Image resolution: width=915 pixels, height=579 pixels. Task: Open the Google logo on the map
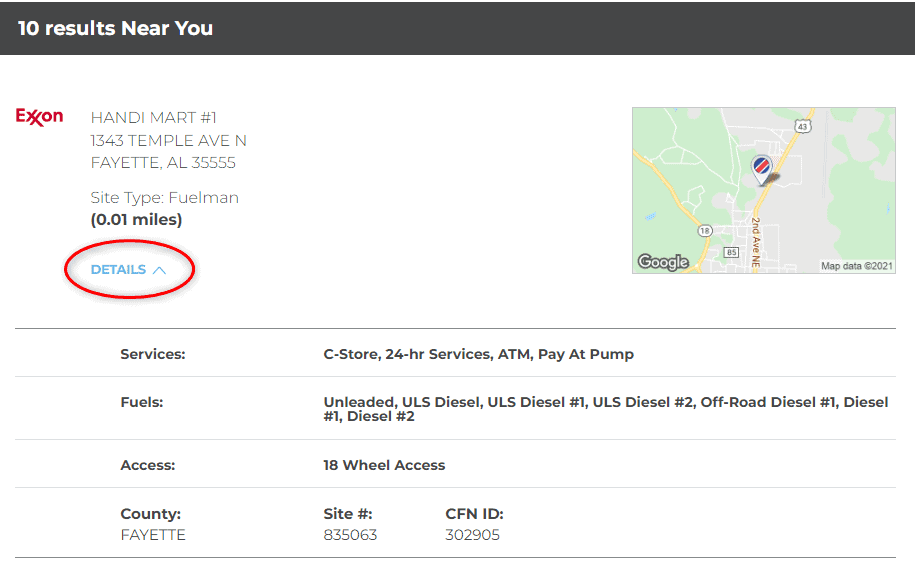pos(663,262)
